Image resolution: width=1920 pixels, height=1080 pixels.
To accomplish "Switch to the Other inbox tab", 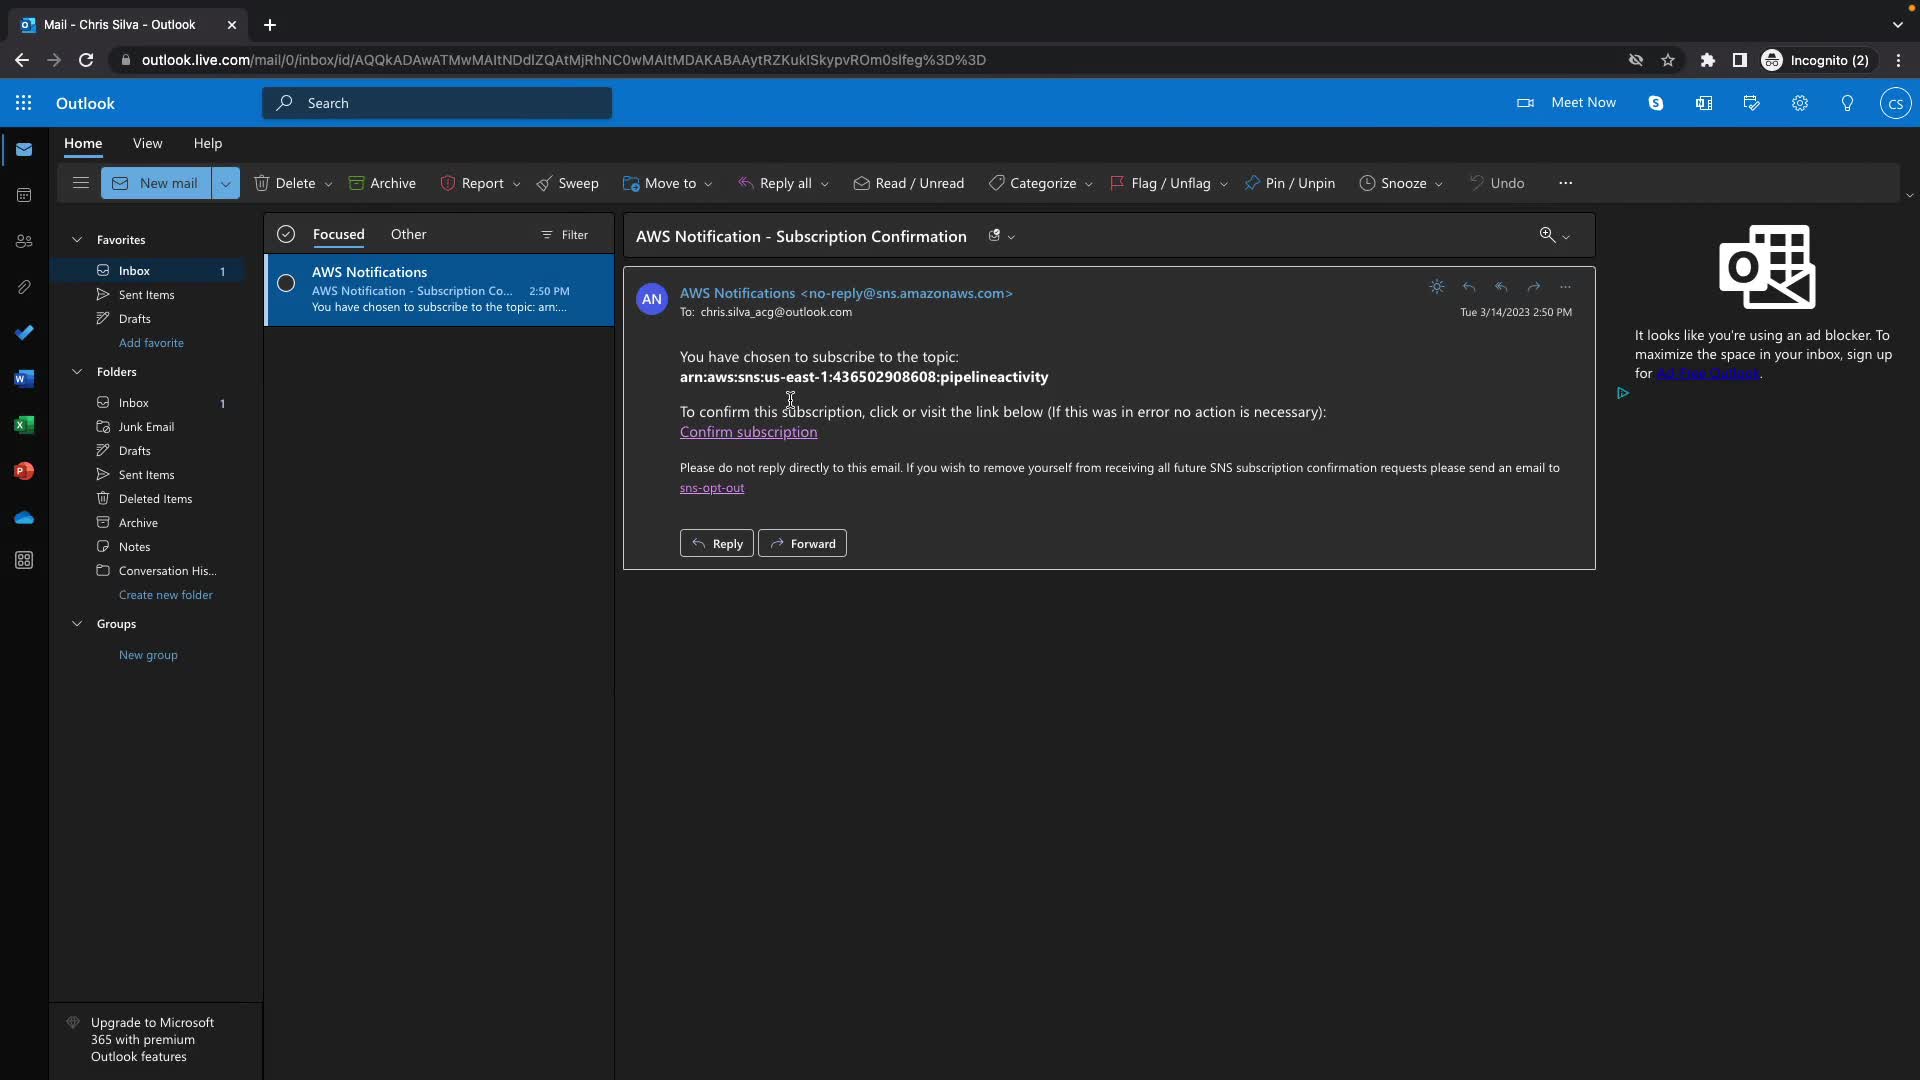I will click(x=408, y=234).
